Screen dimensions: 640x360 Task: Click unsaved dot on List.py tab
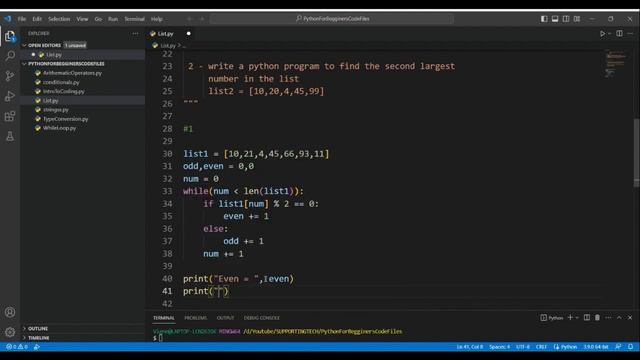(189, 33)
